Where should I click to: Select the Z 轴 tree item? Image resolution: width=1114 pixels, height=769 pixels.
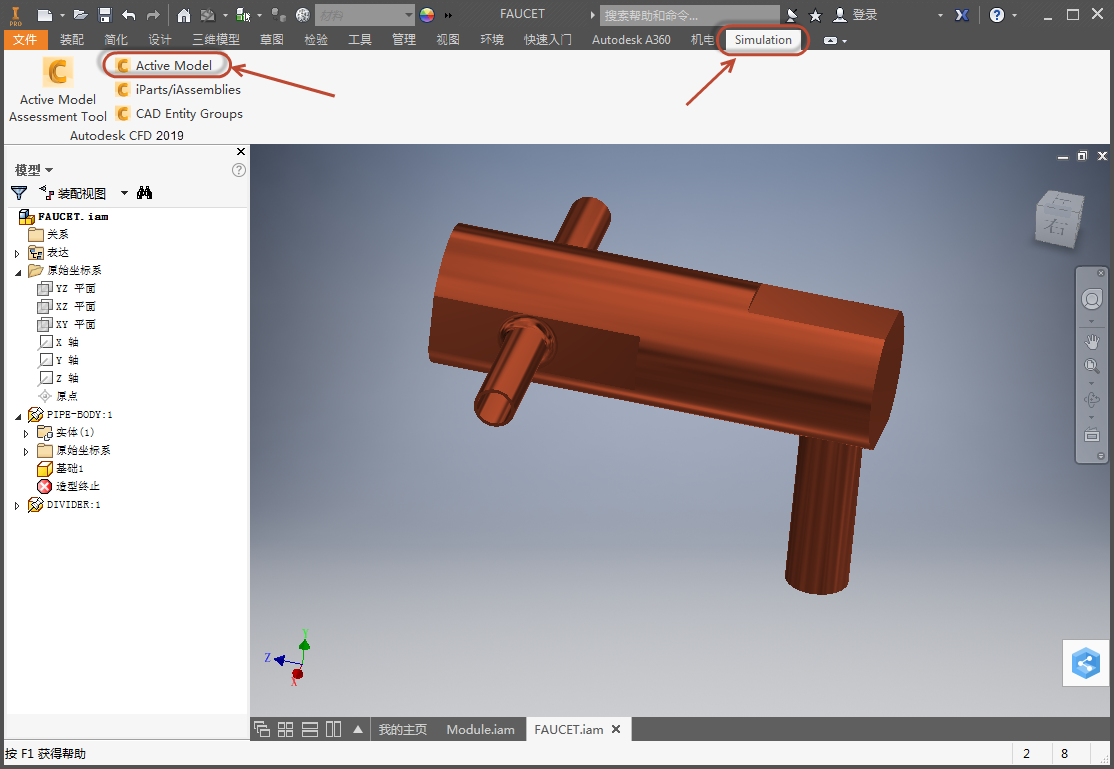(x=58, y=378)
